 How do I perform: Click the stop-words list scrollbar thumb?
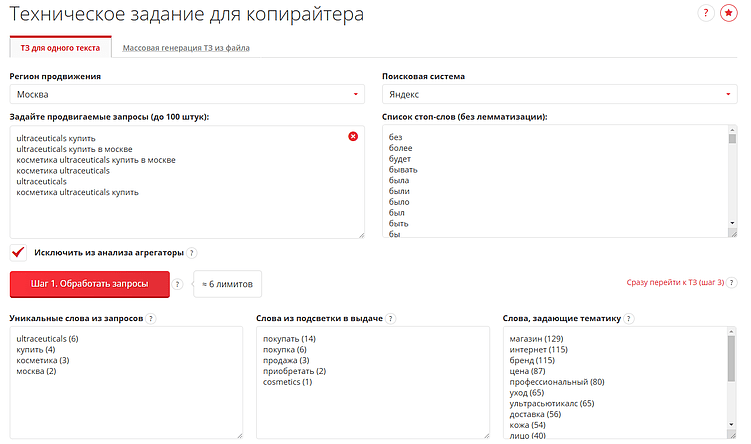732,138
